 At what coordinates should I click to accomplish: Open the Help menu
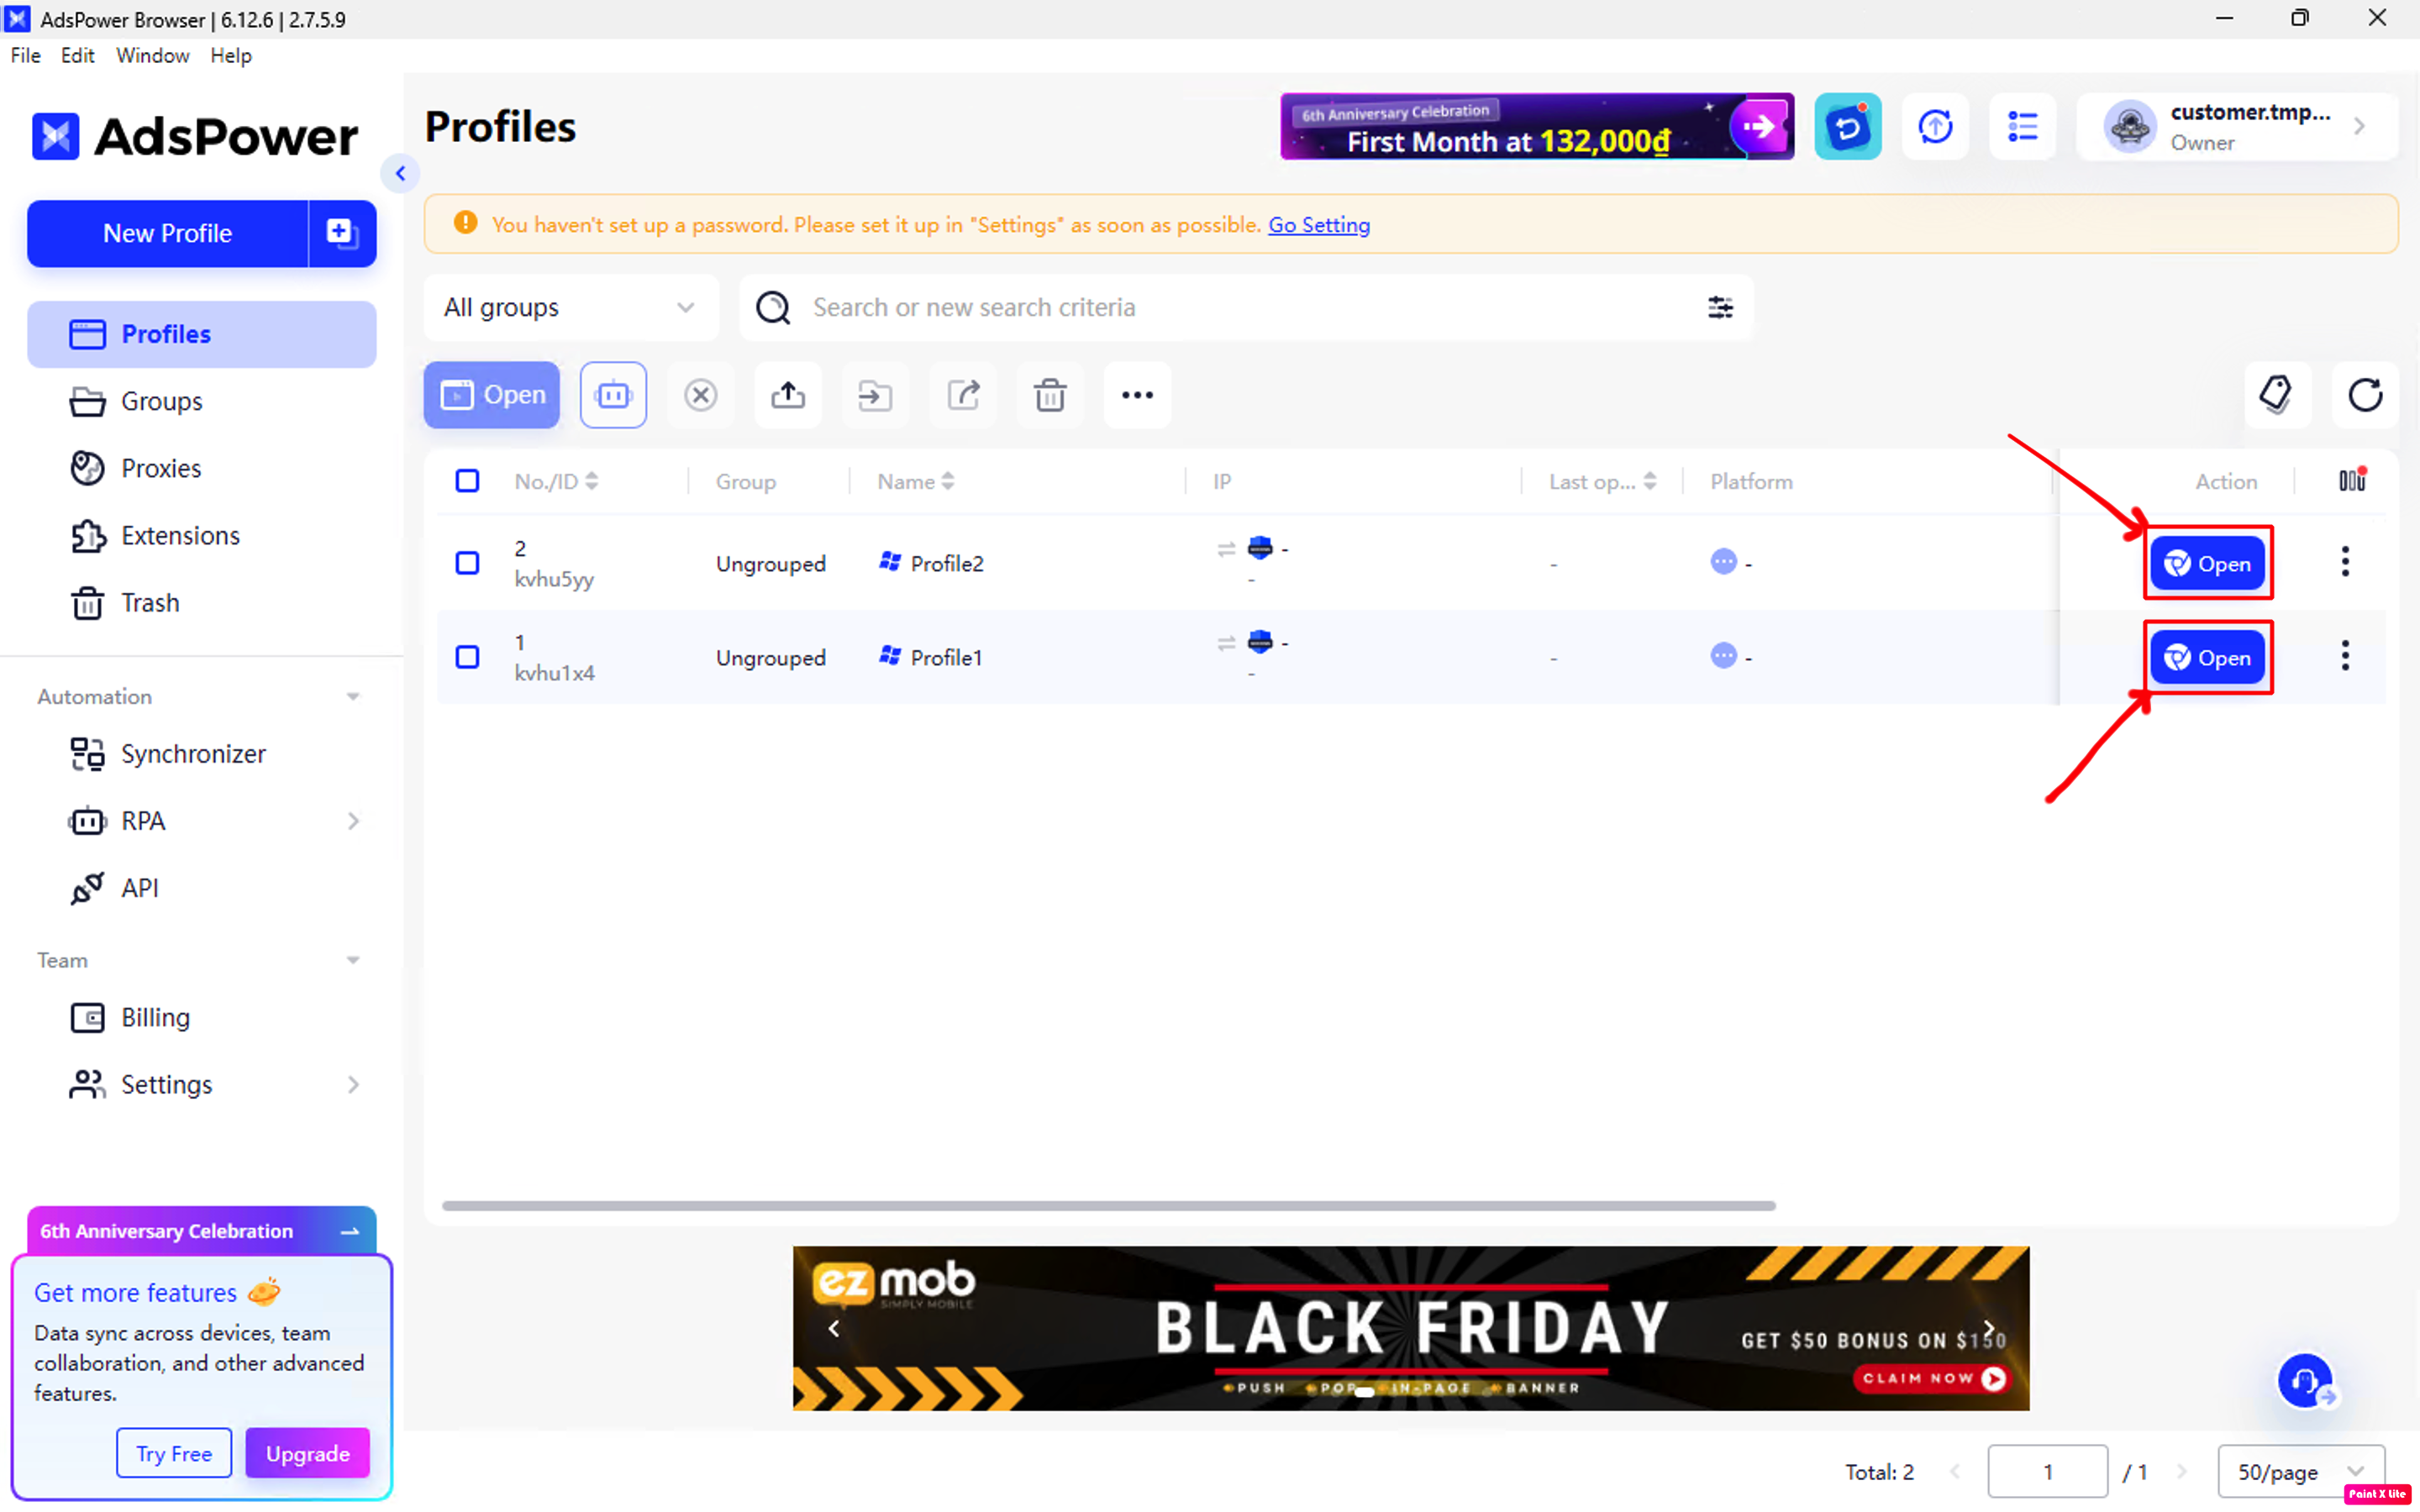[231, 55]
